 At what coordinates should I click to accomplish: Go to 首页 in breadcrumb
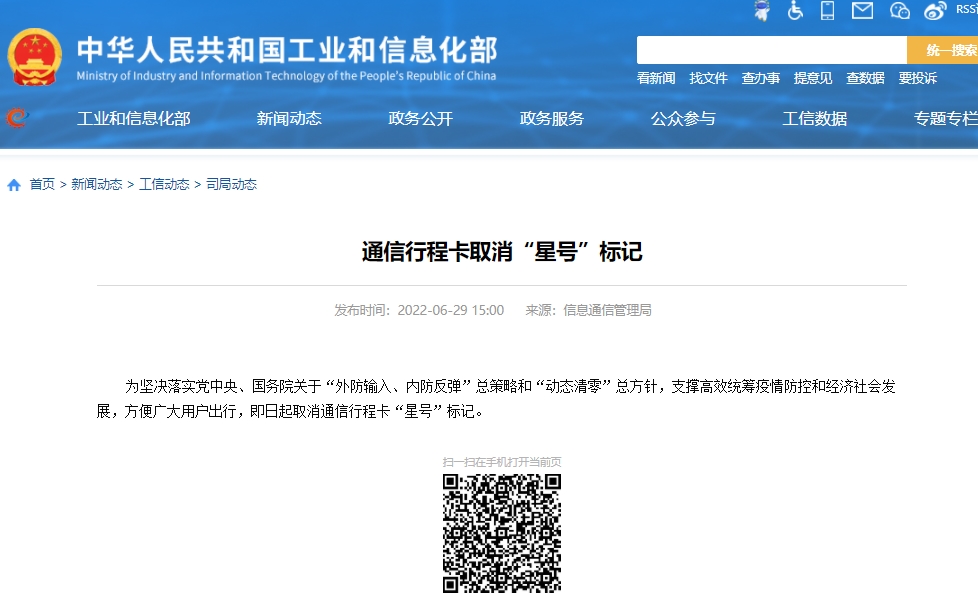[x=42, y=185]
